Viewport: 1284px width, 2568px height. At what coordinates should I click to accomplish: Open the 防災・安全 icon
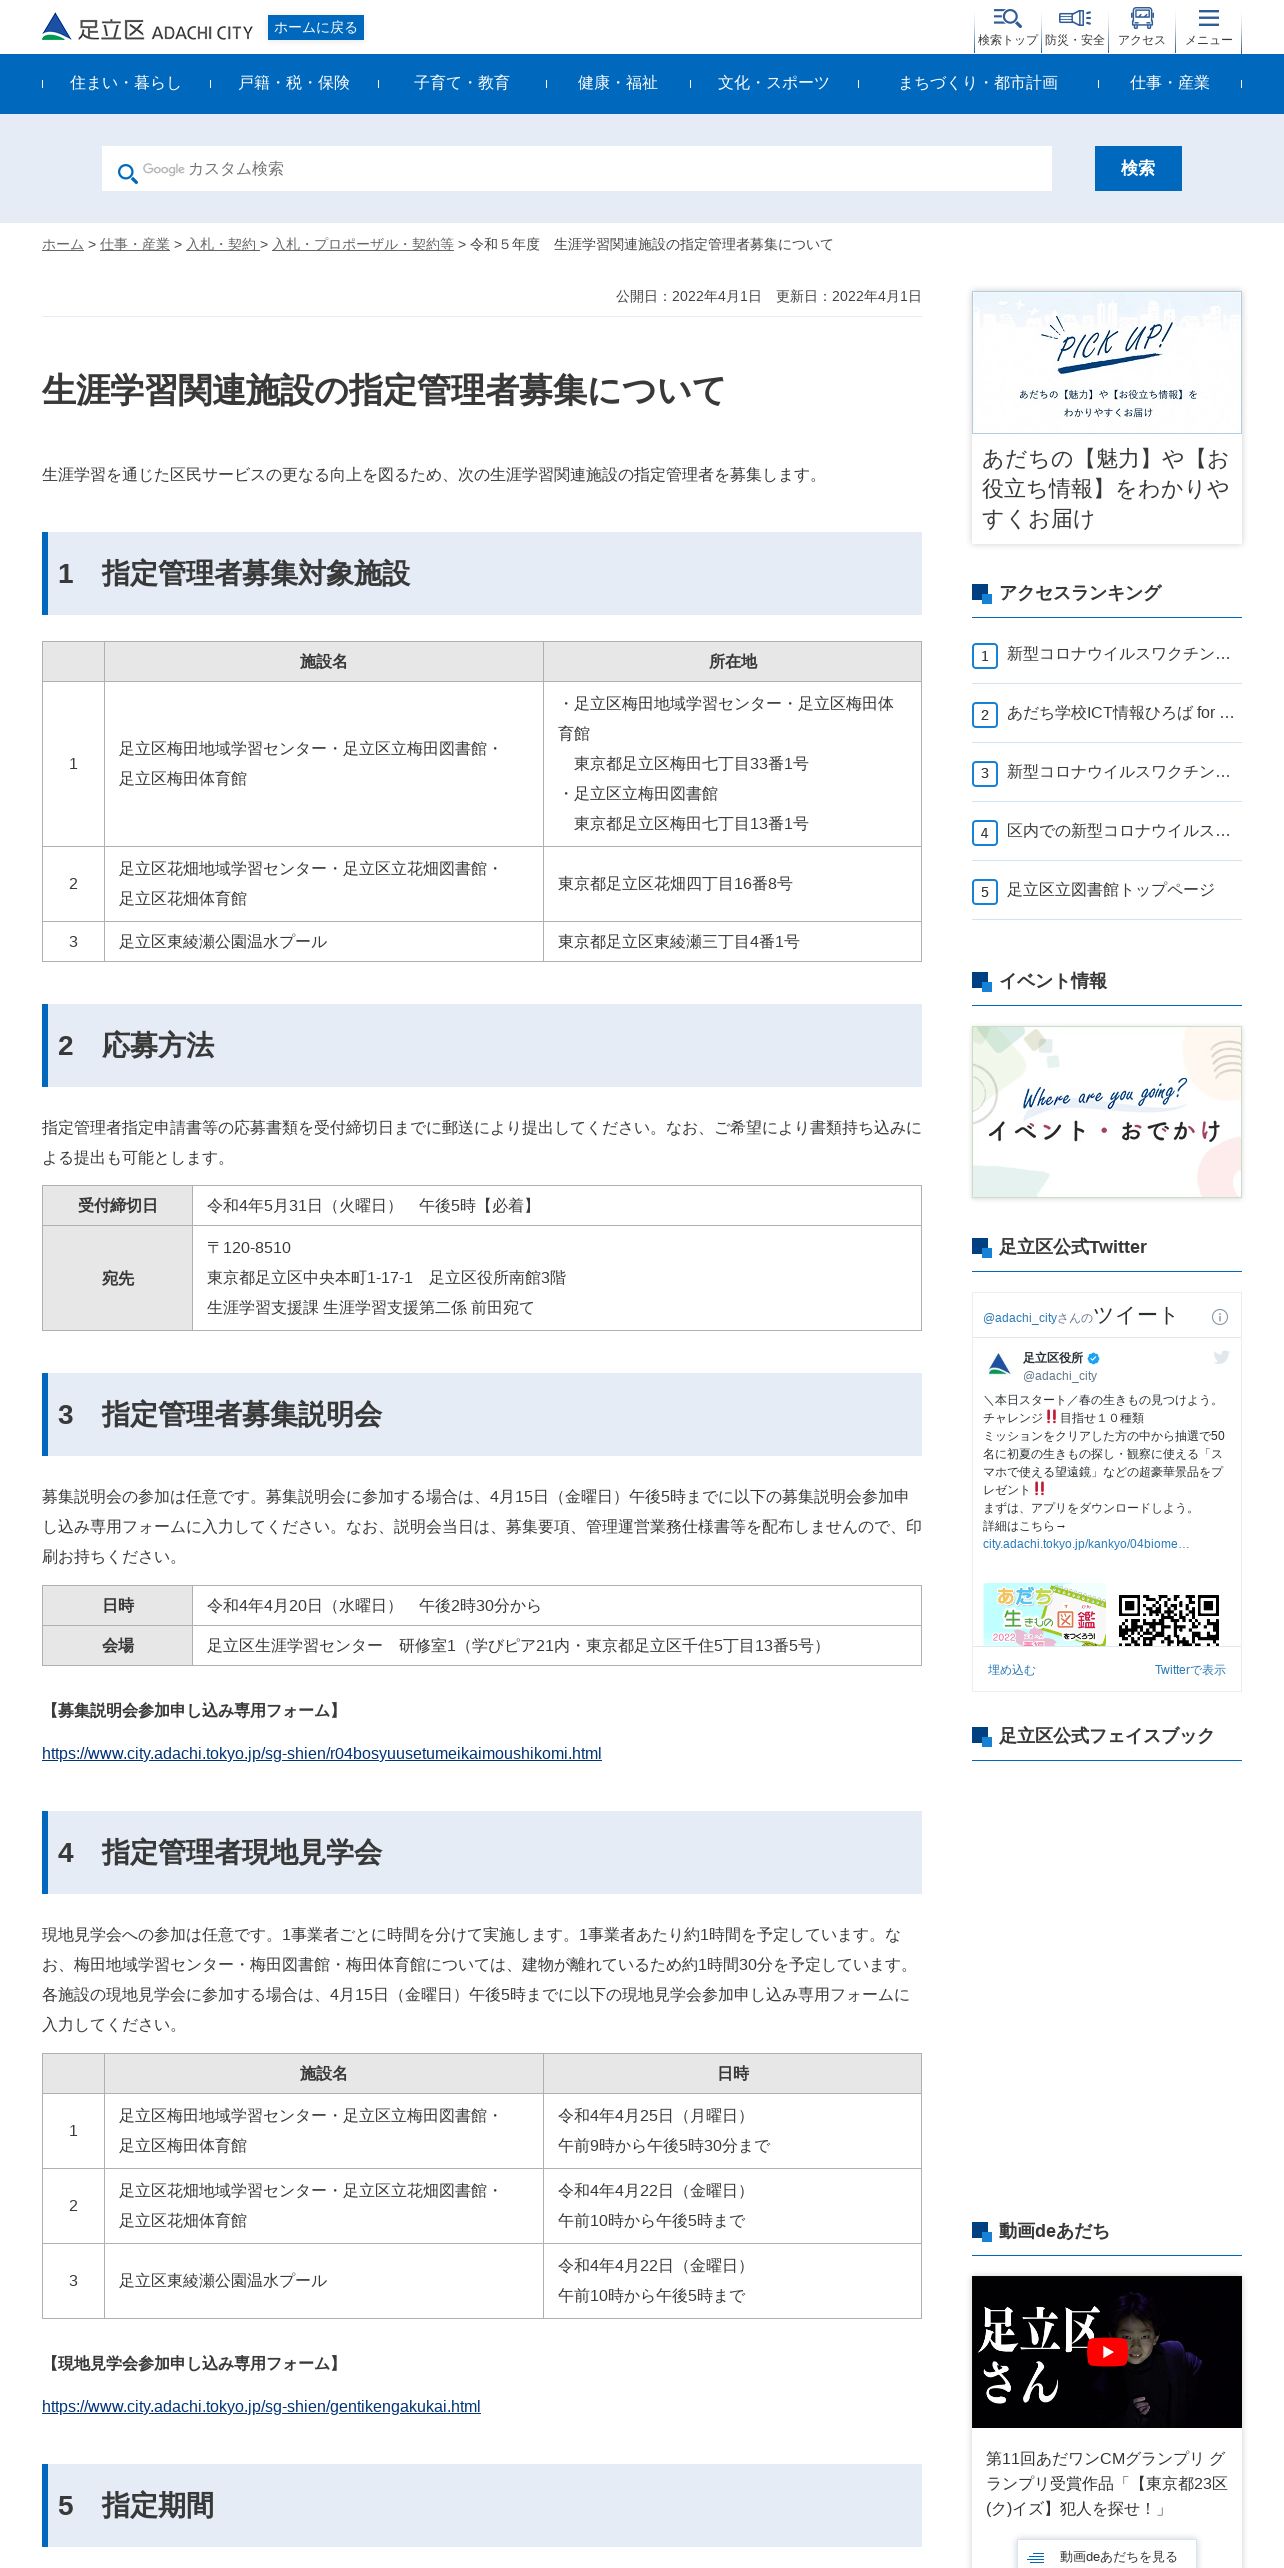[x=1074, y=27]
